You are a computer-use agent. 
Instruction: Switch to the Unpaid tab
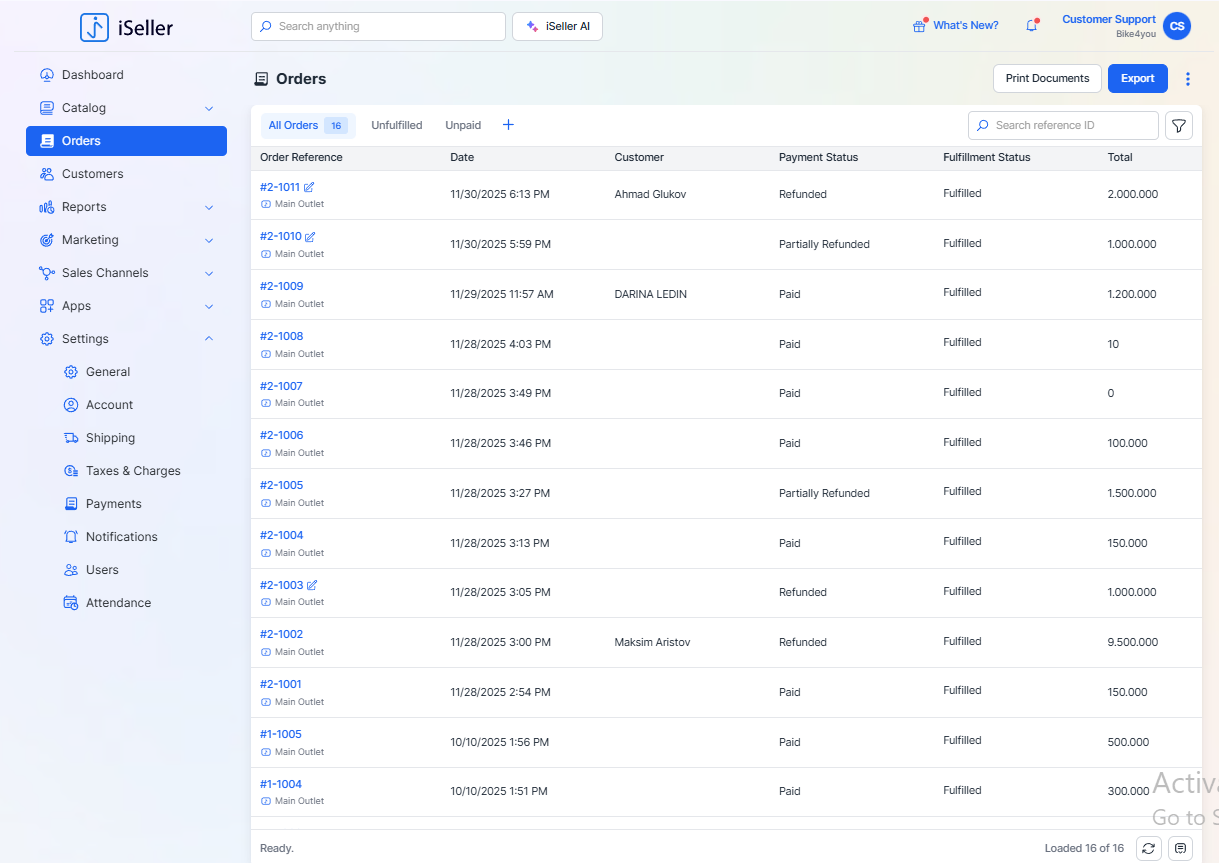[x=463, y=125]
